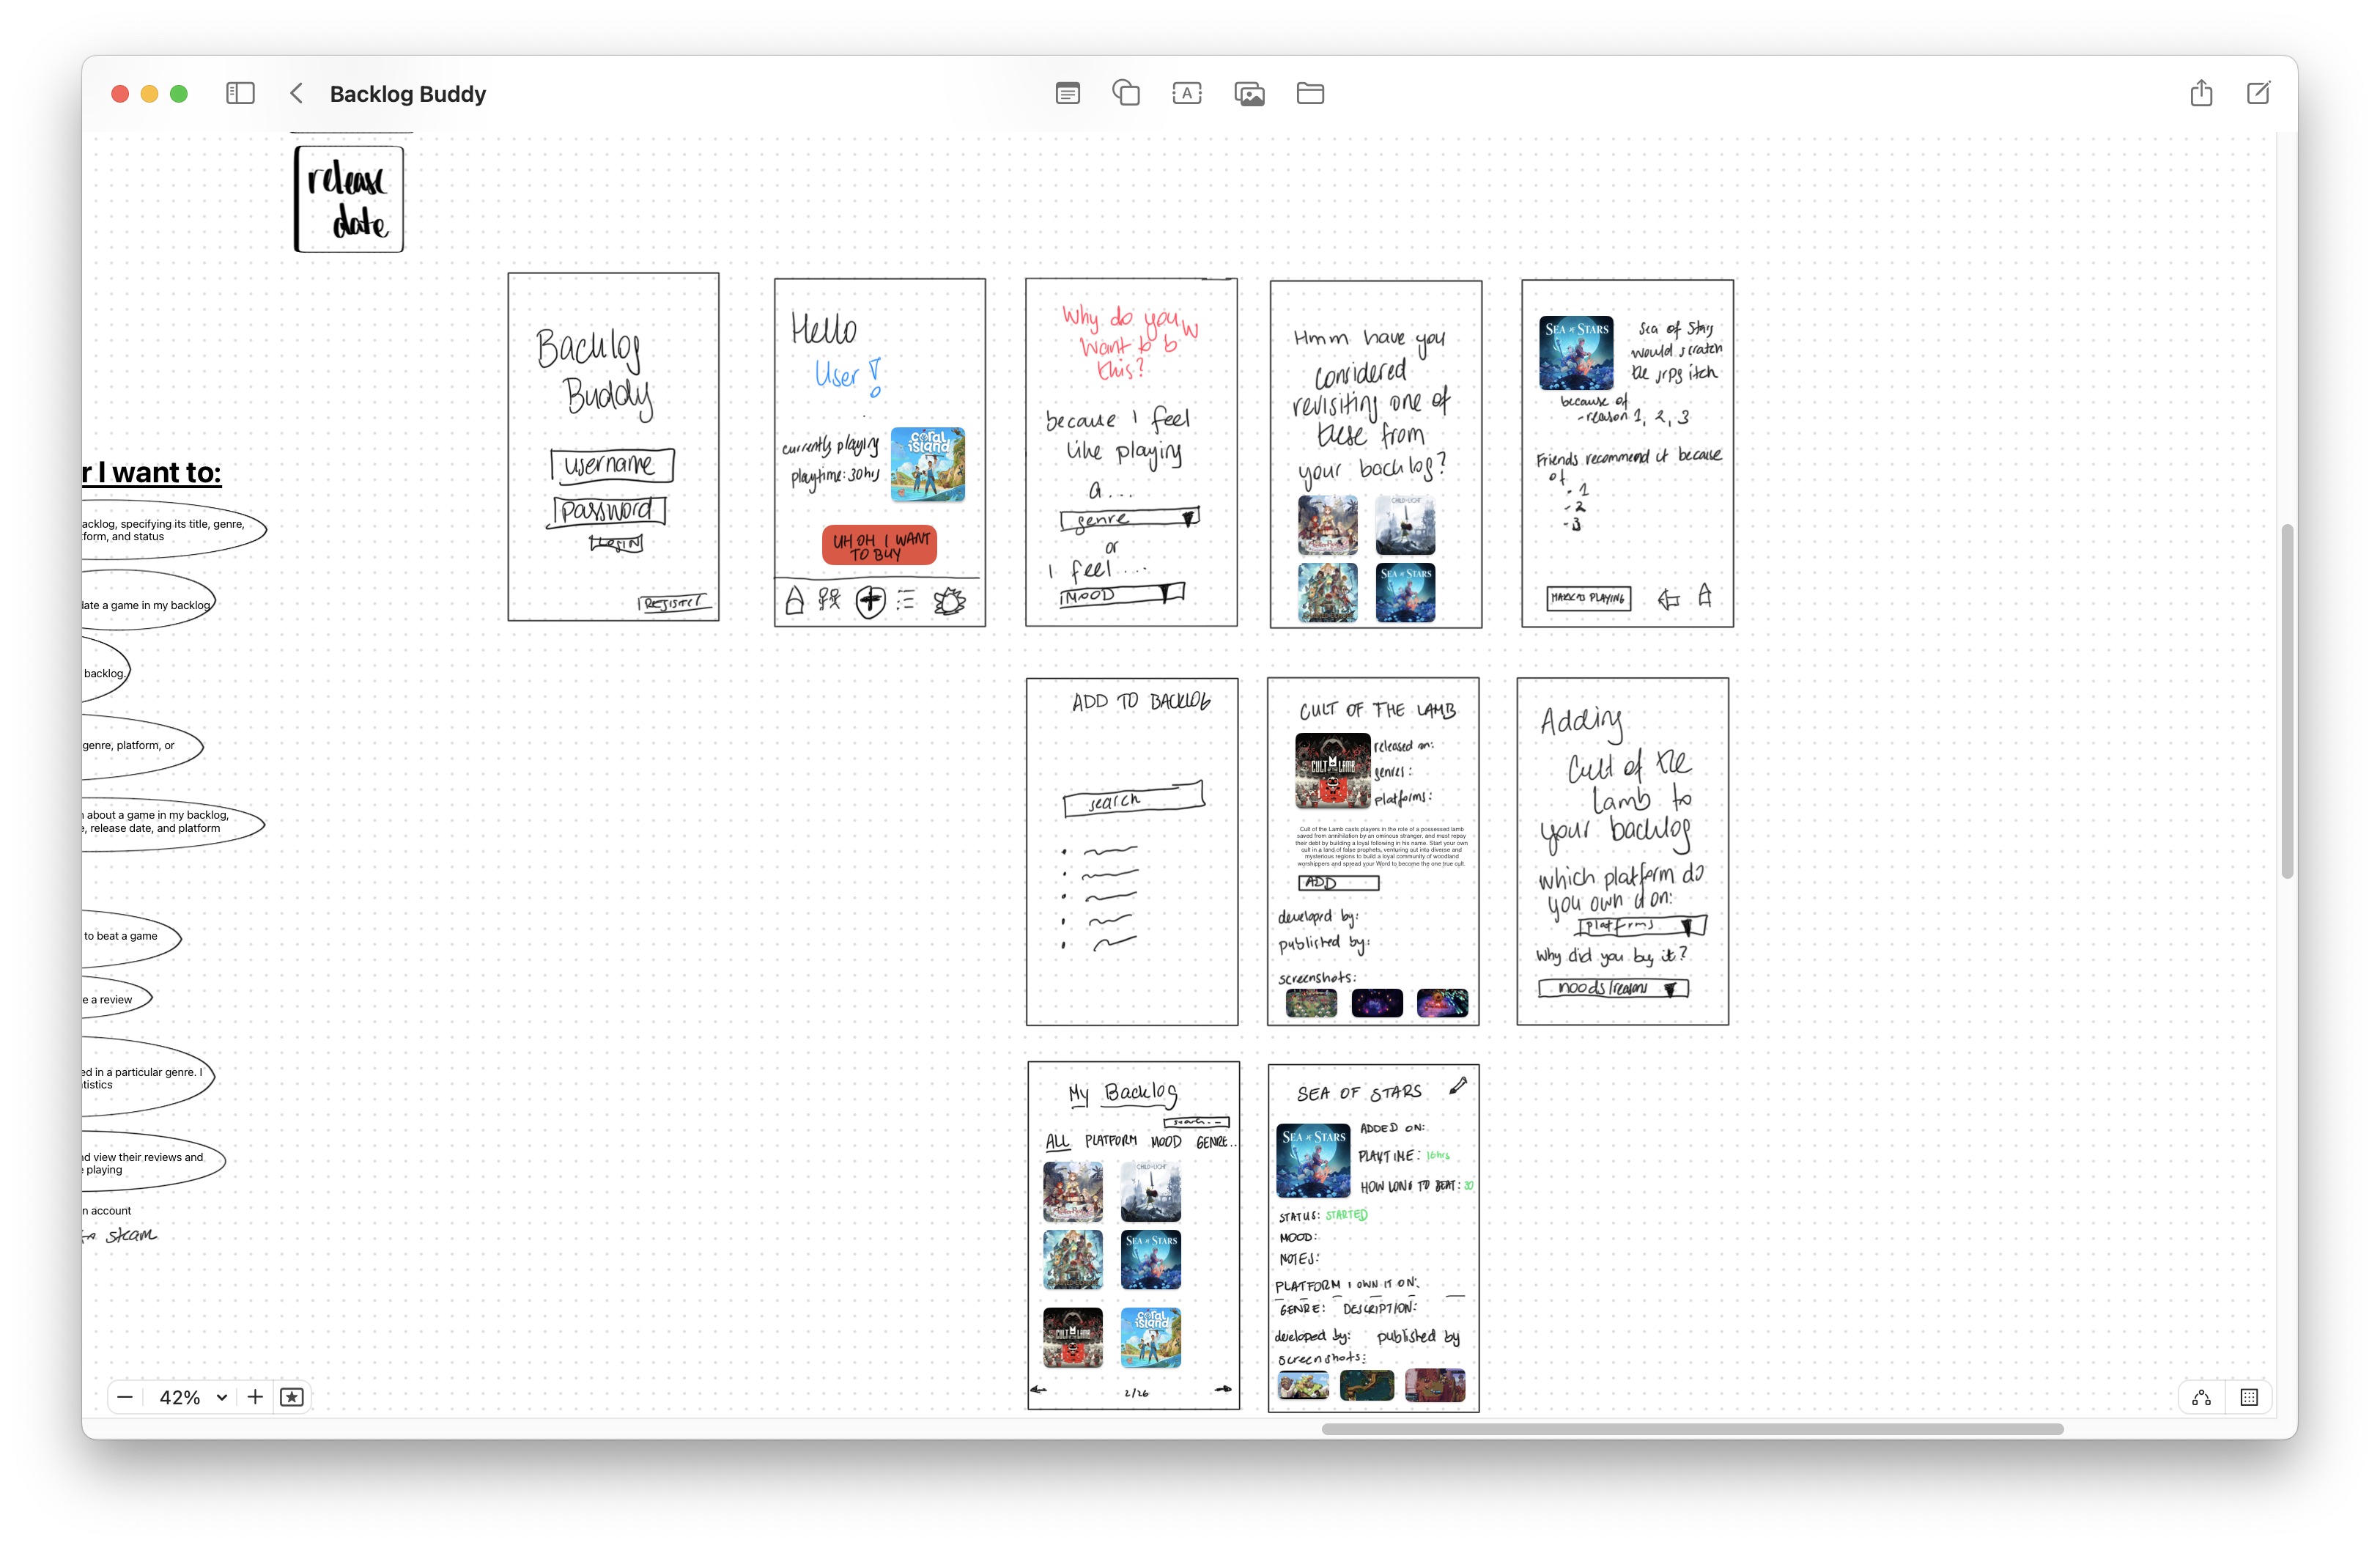Add a text box to the canvas

coord(1186,93)
